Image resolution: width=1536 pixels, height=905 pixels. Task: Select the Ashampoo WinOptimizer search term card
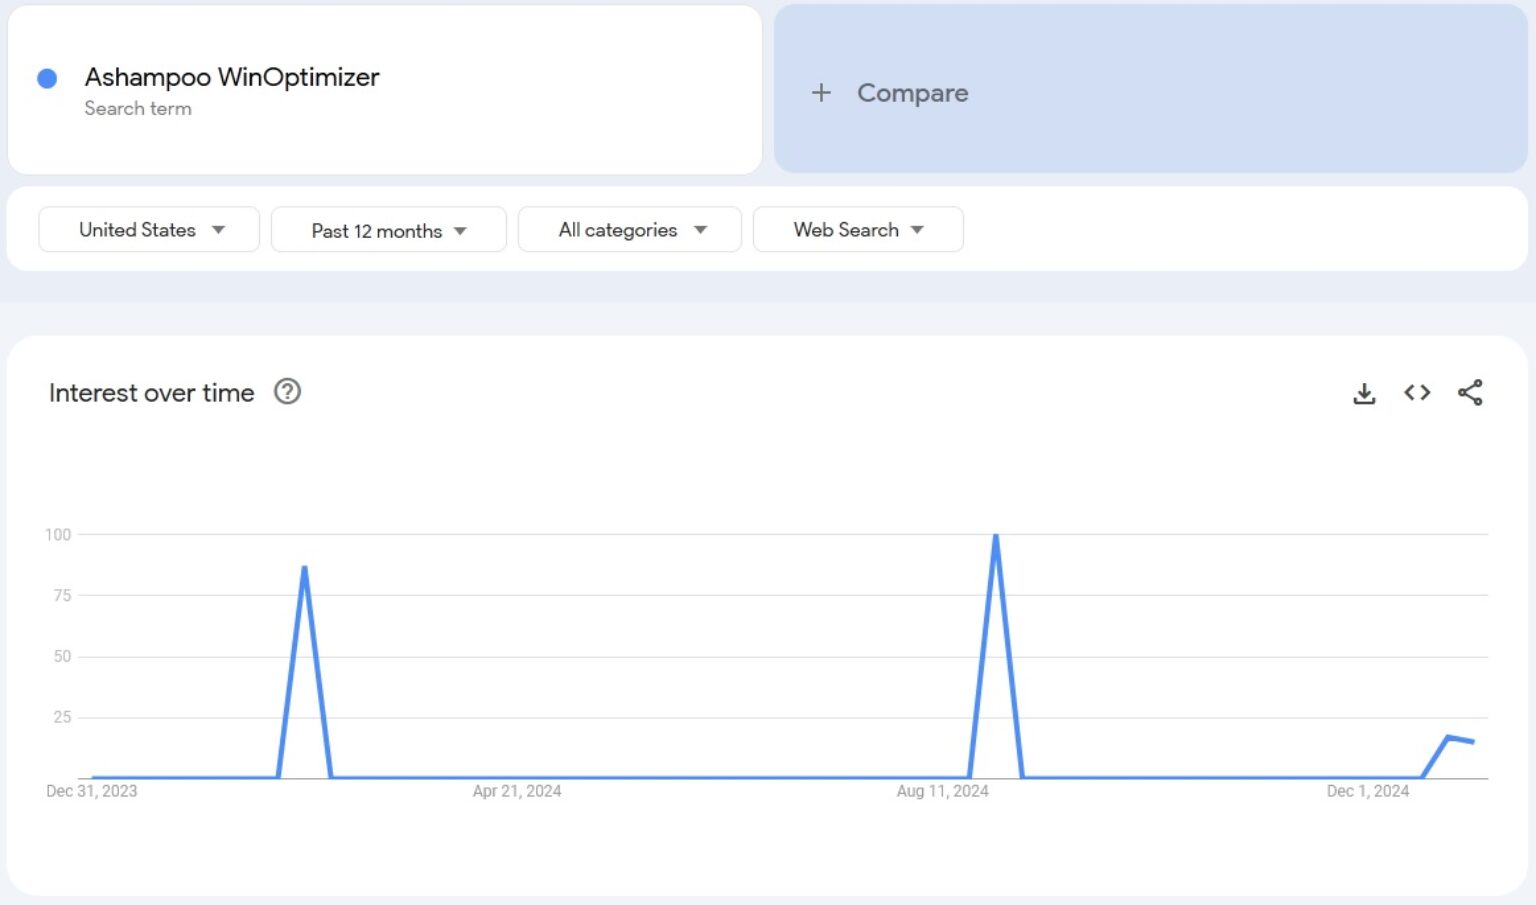click(x=384, y=89)
